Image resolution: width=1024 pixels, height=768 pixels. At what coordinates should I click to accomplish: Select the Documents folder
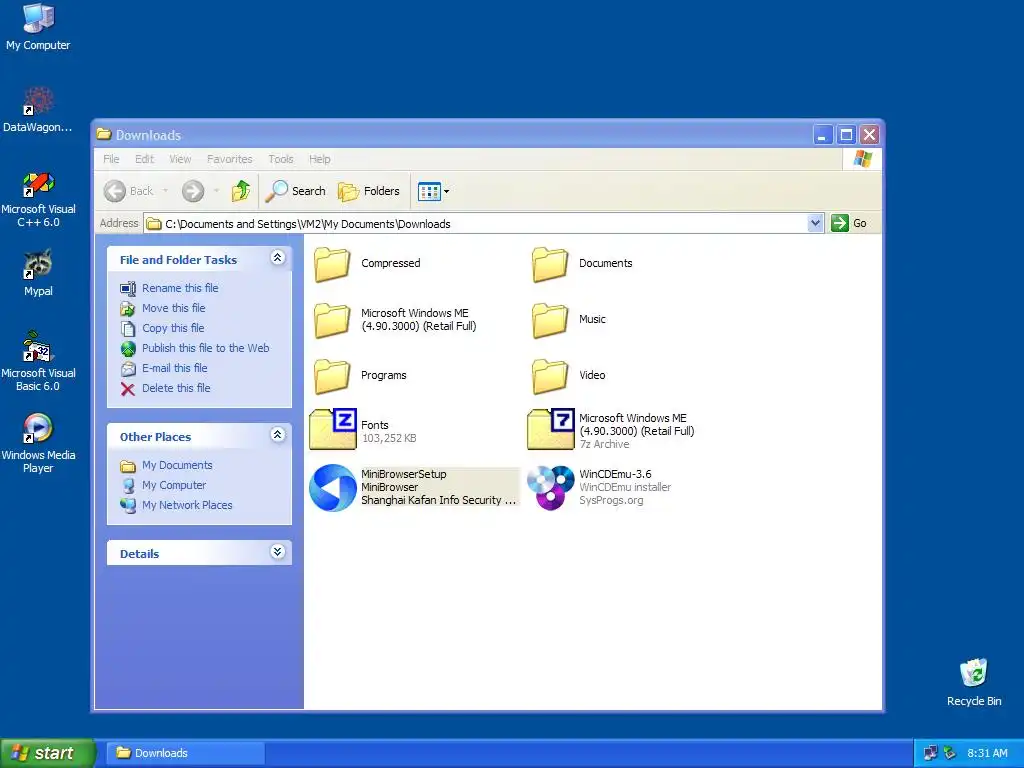point(582,264)
